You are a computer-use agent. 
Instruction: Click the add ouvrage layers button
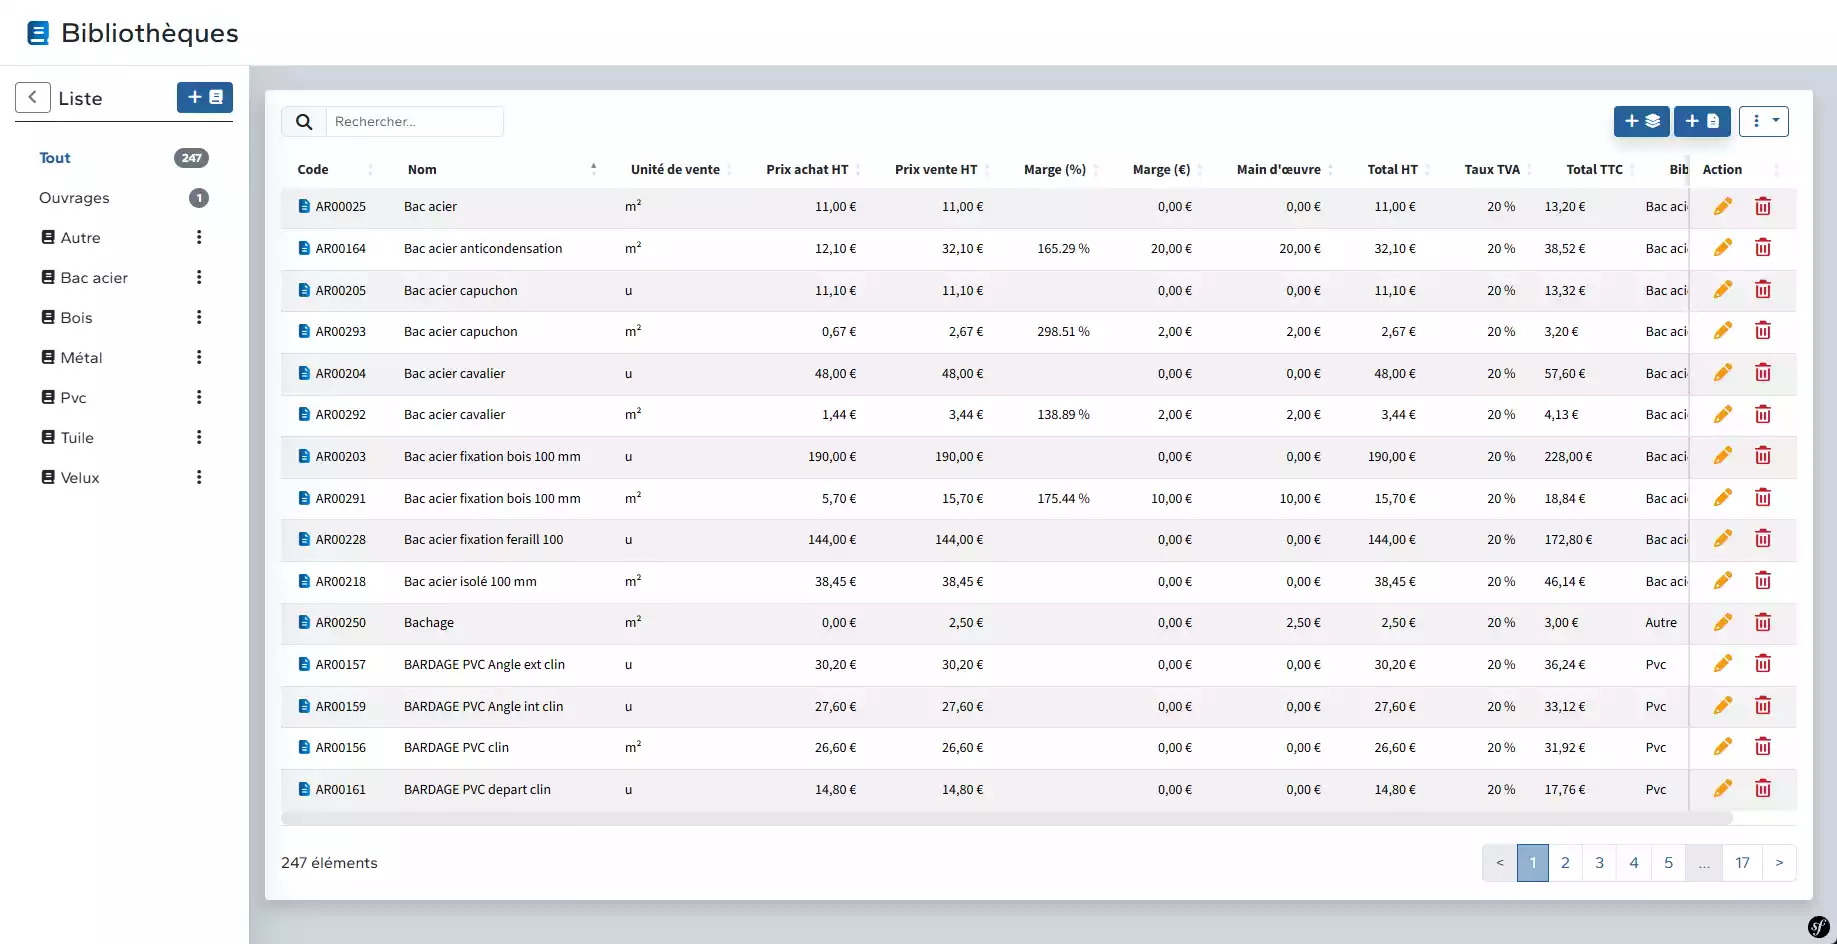point(1641,121)
